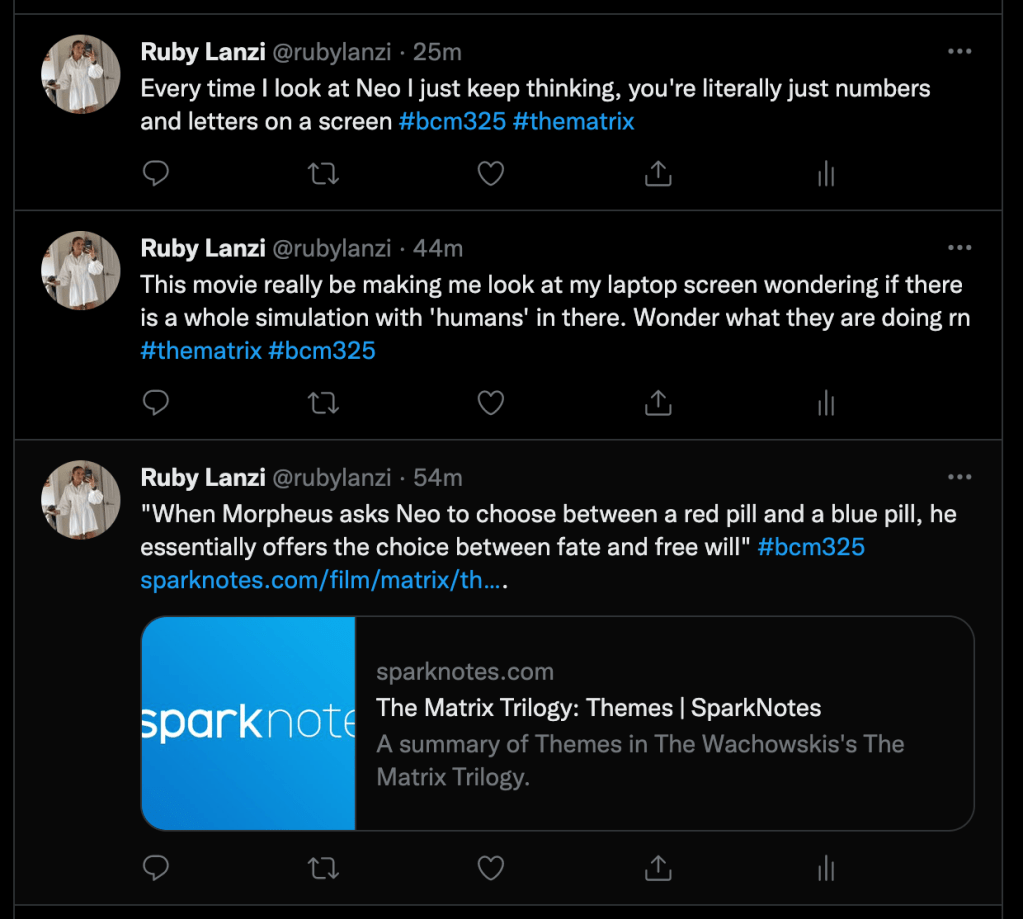1023x919 pixels.
Task: Open more options on the 54m tweet
Action: tap(959, 477)
